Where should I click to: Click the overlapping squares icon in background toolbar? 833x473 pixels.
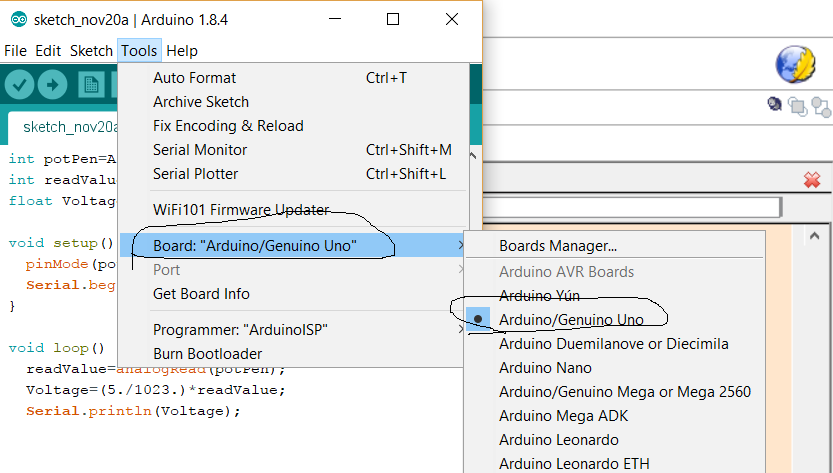tap(797, 106)
